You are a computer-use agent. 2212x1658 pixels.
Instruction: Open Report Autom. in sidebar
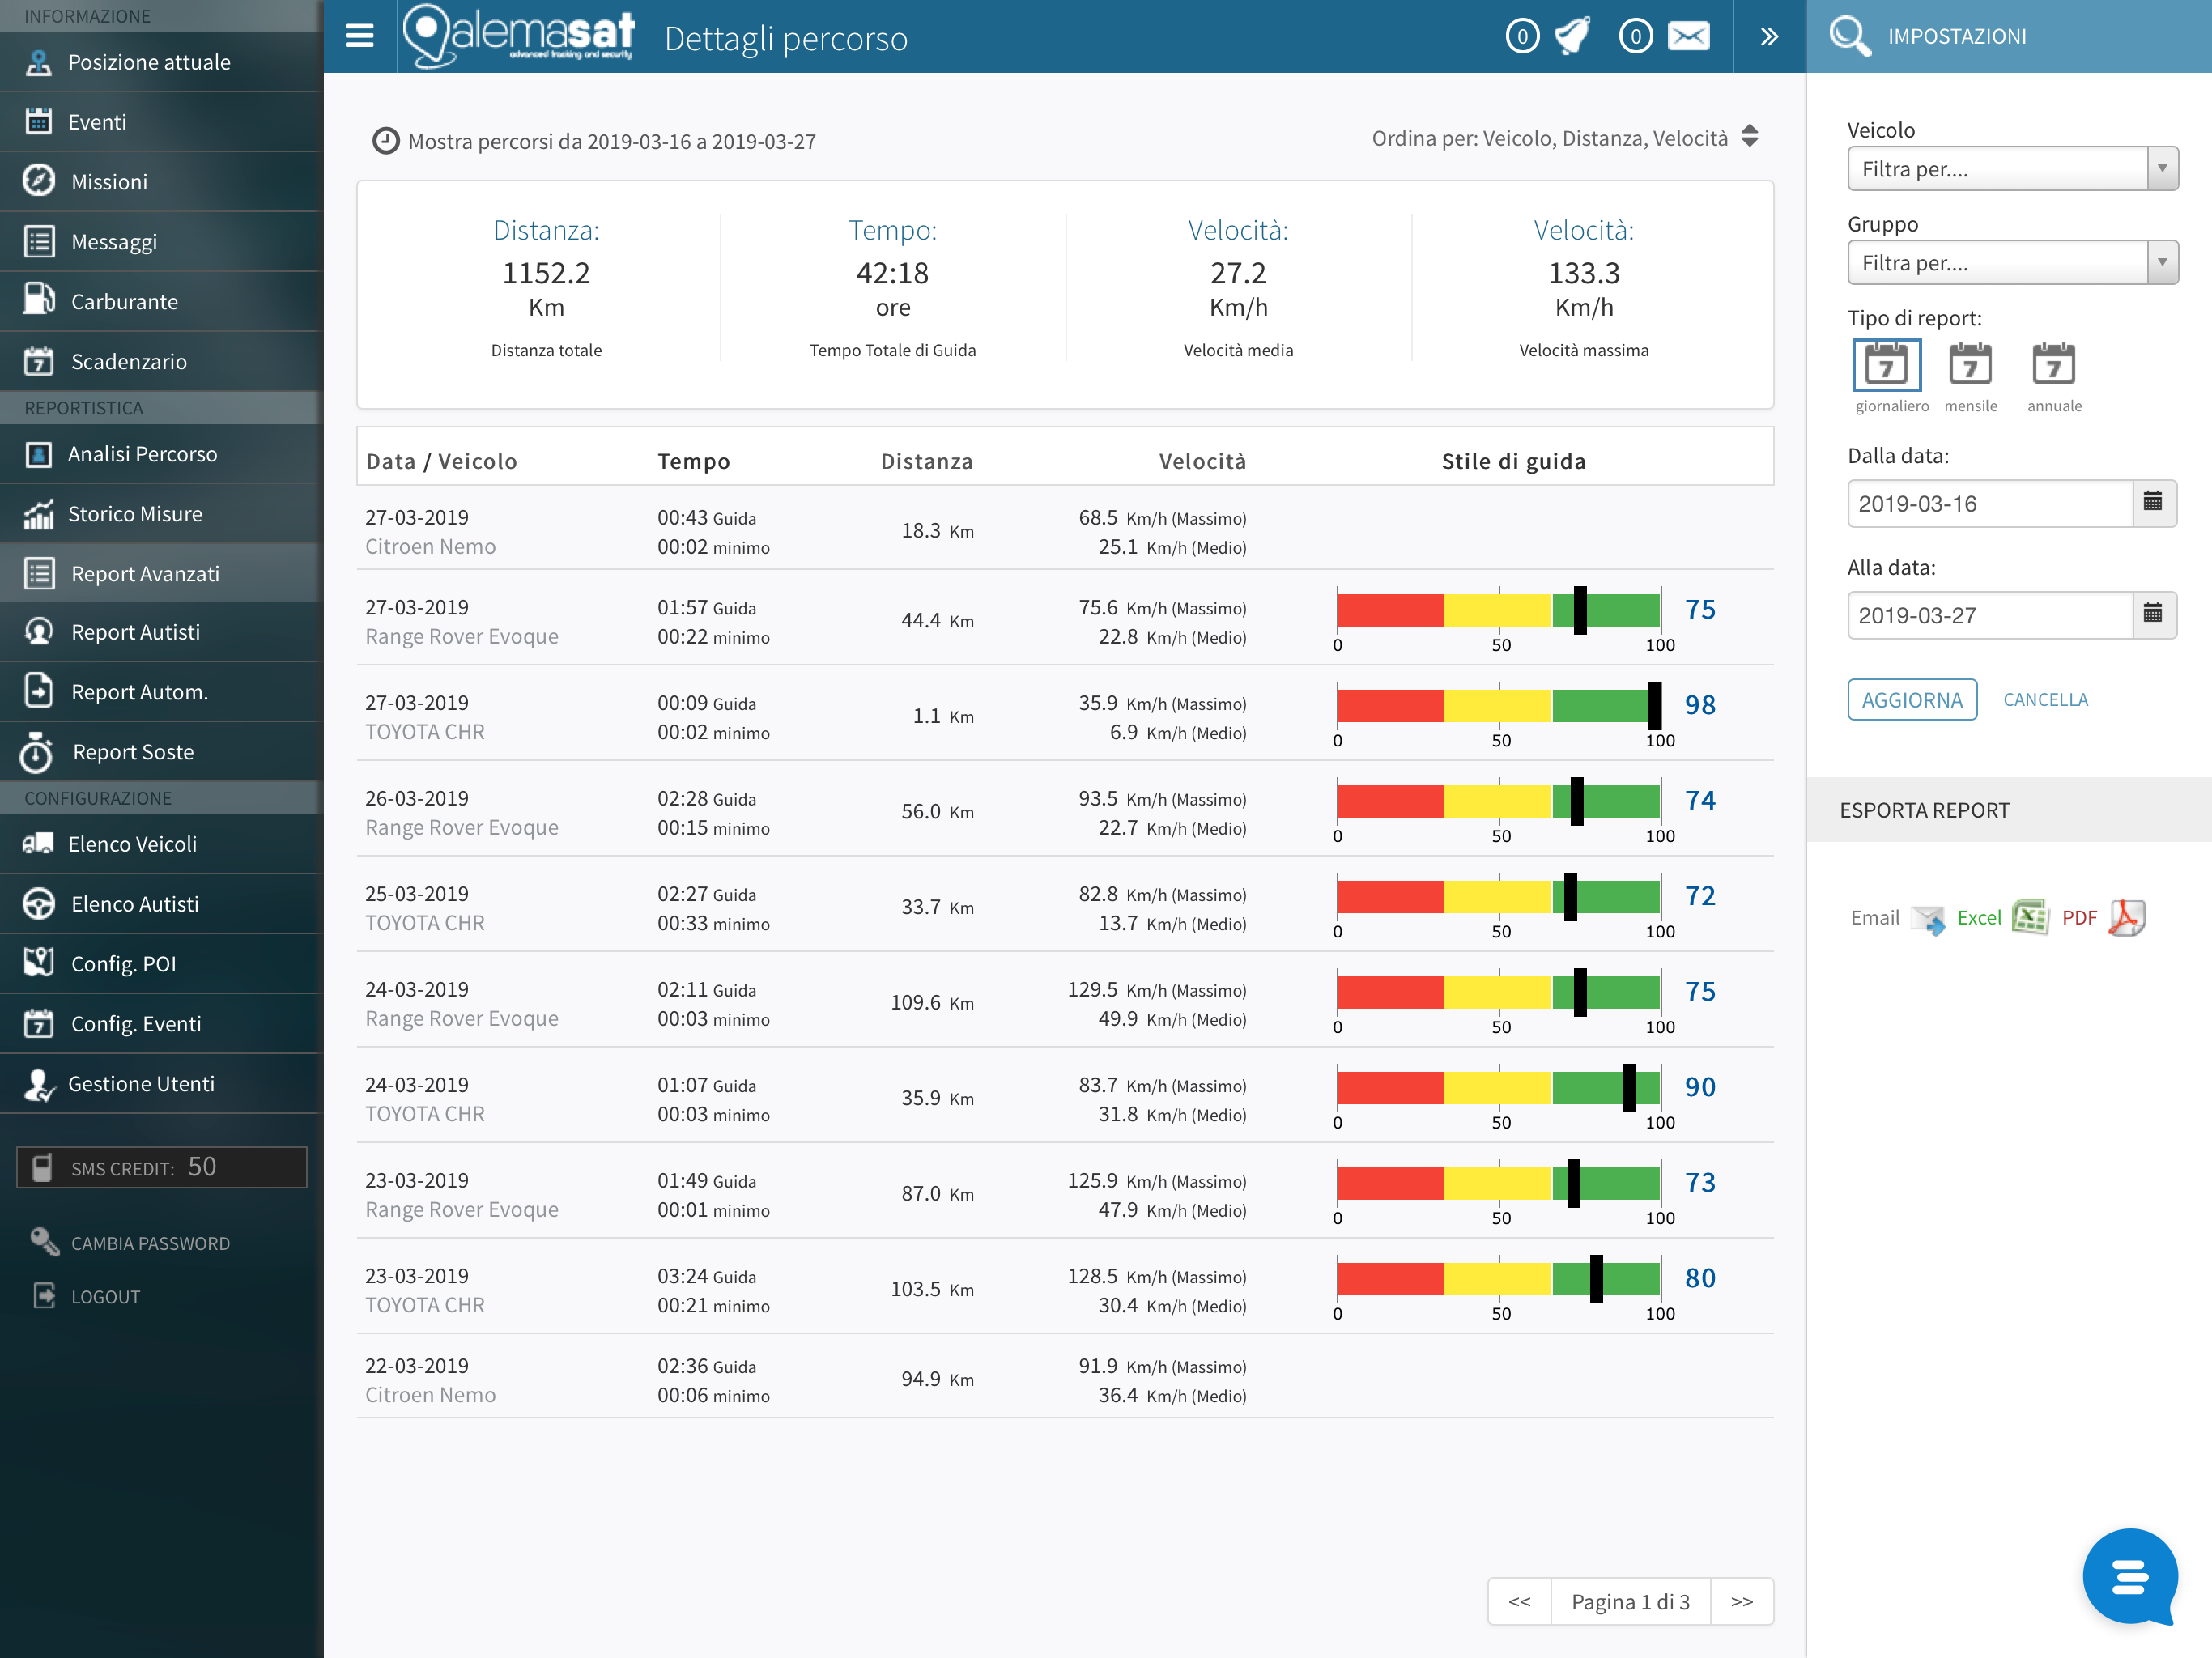161,691
